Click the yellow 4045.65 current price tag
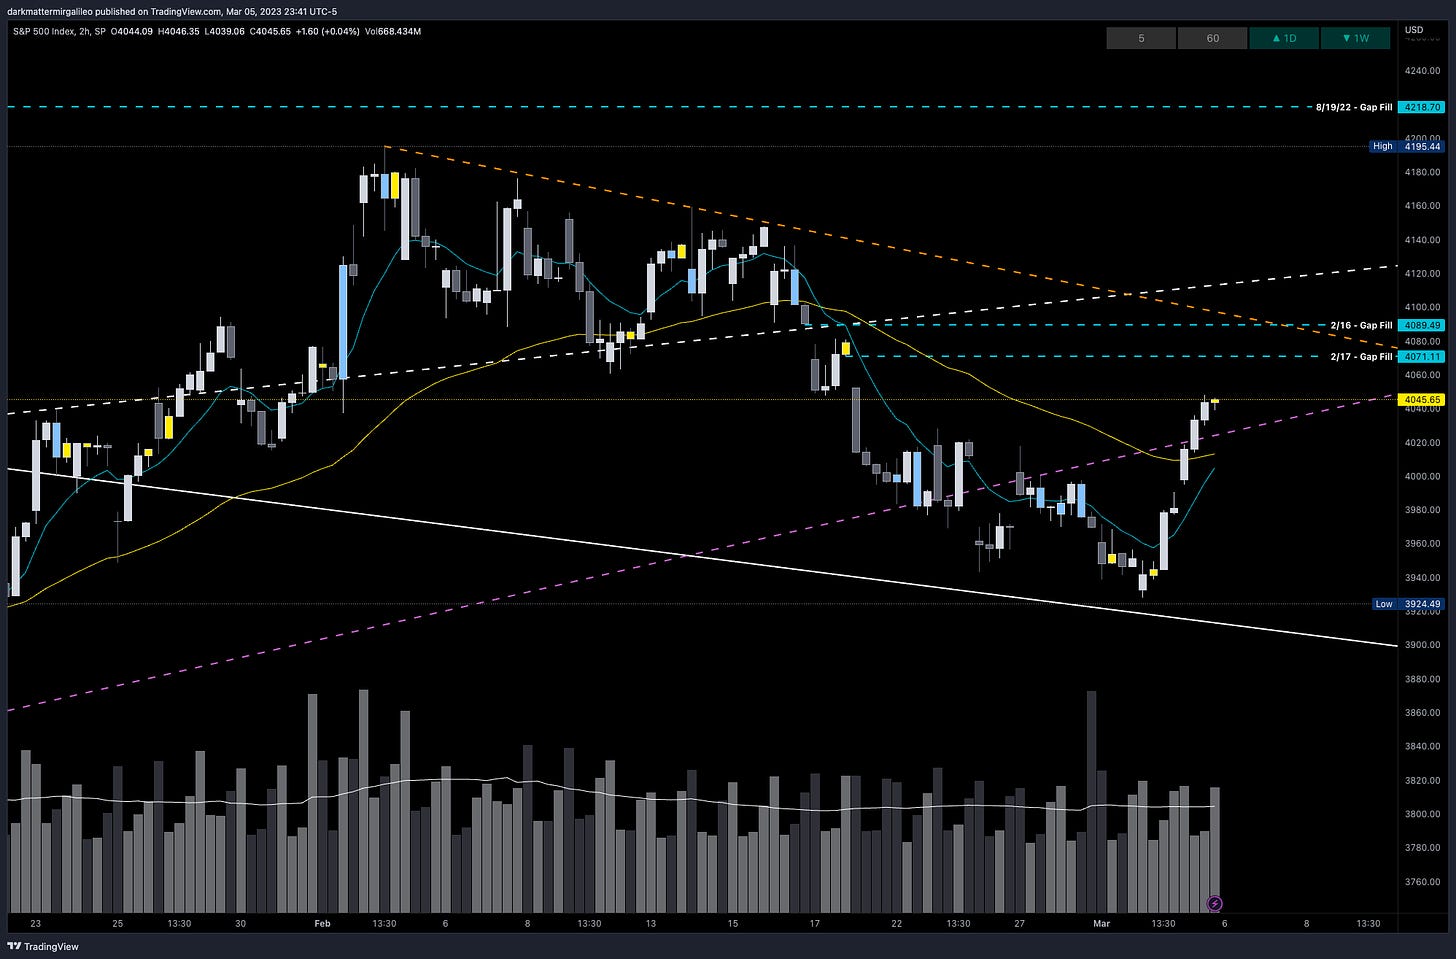The width and height of the screenshot is (1456, 959). tap(1422, 400)
